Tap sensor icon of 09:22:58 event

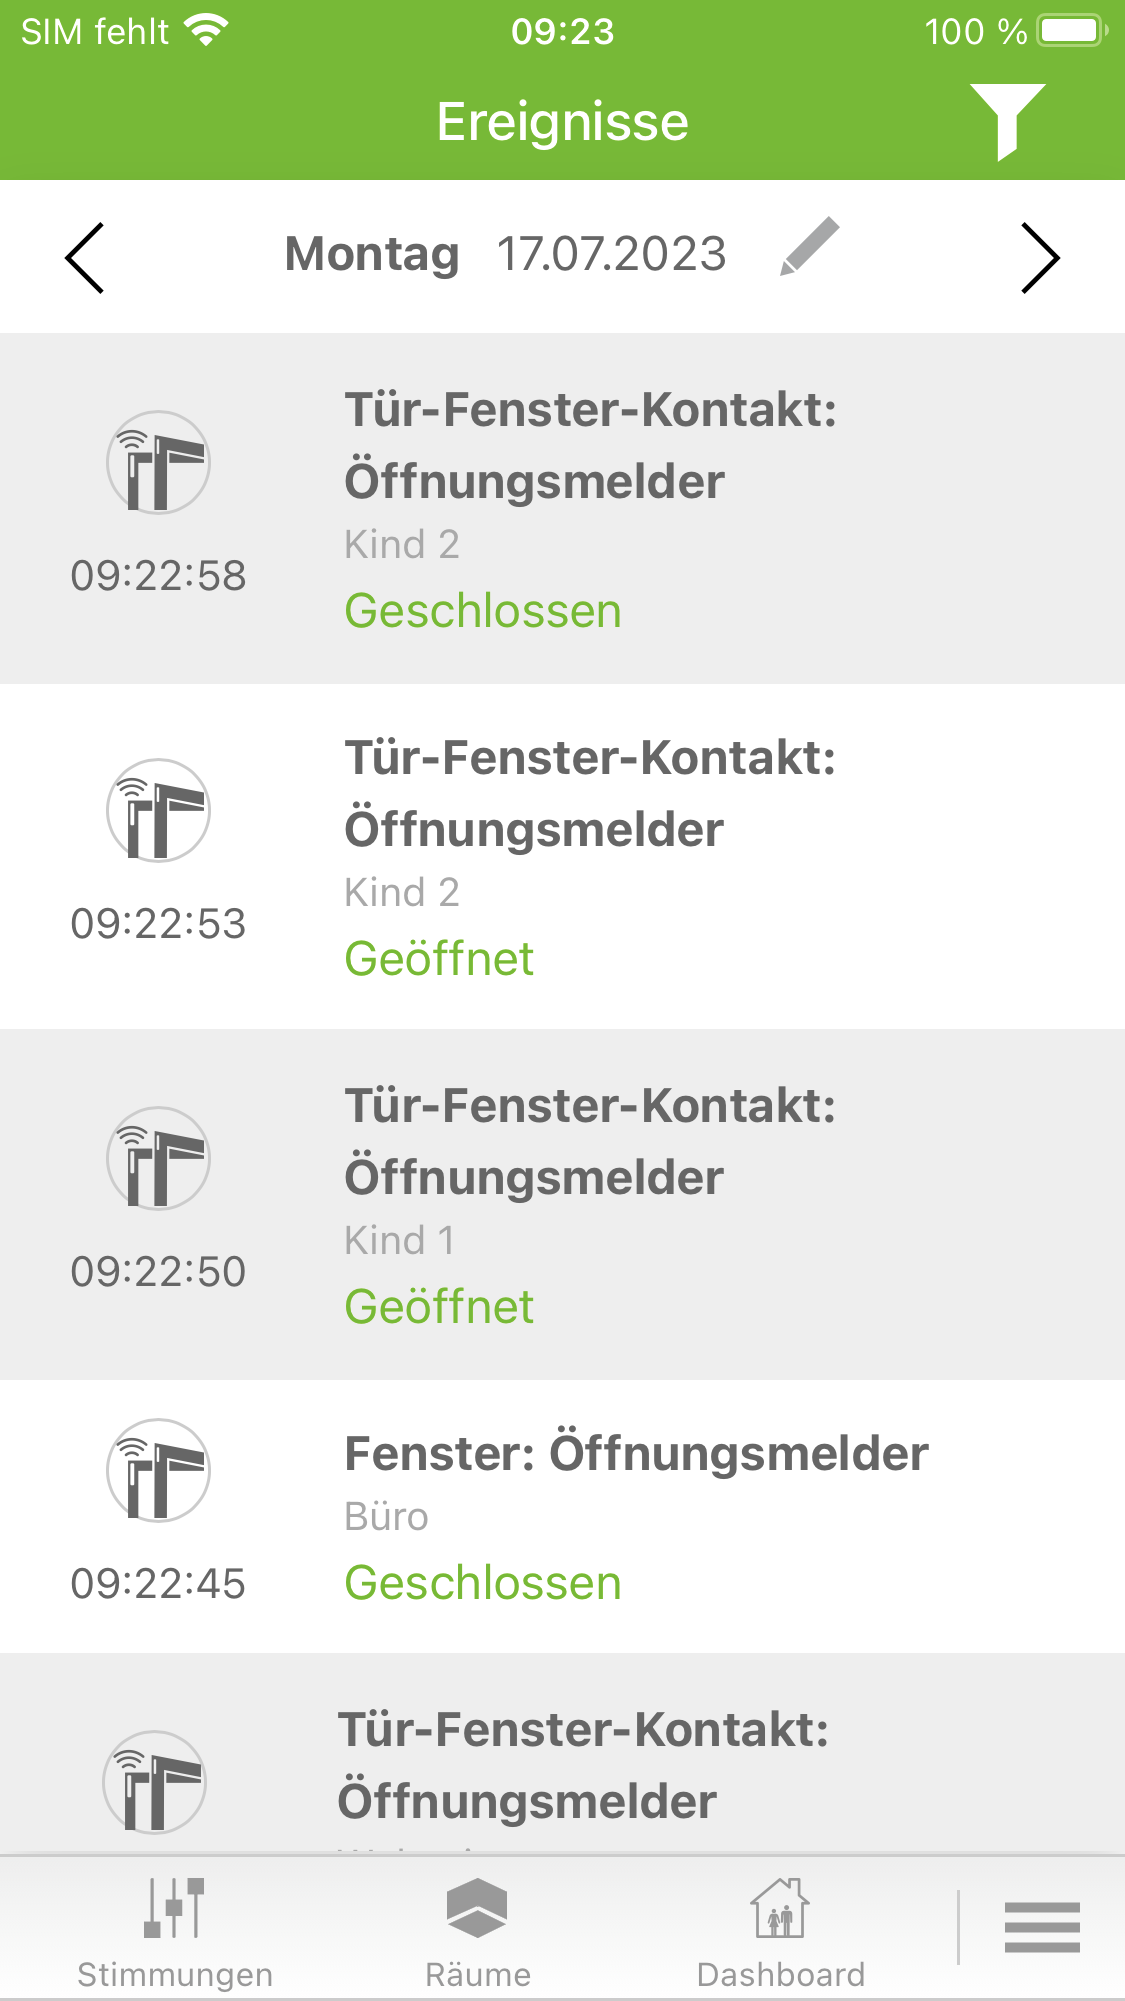158,462
